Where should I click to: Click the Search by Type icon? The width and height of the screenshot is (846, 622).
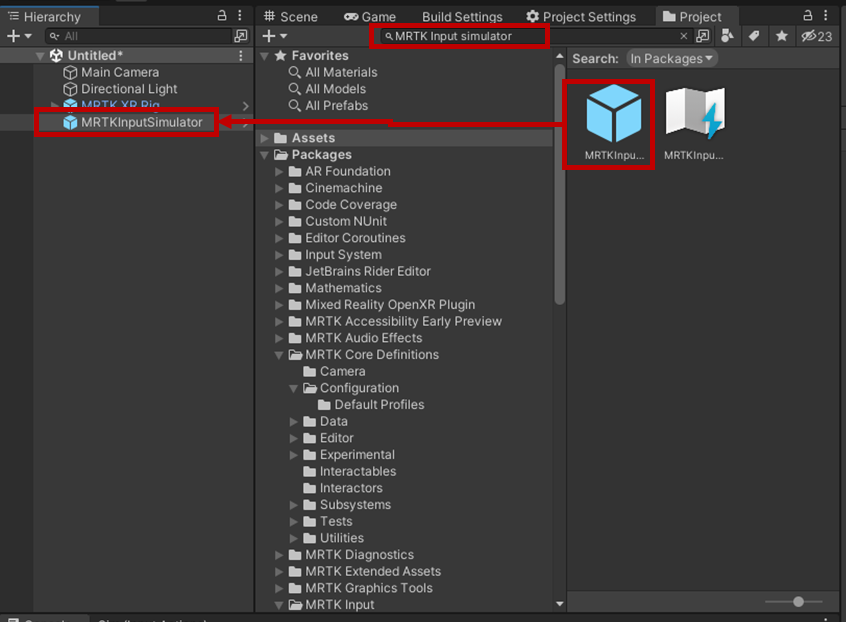pyautogui.click(x=727, y=36)
